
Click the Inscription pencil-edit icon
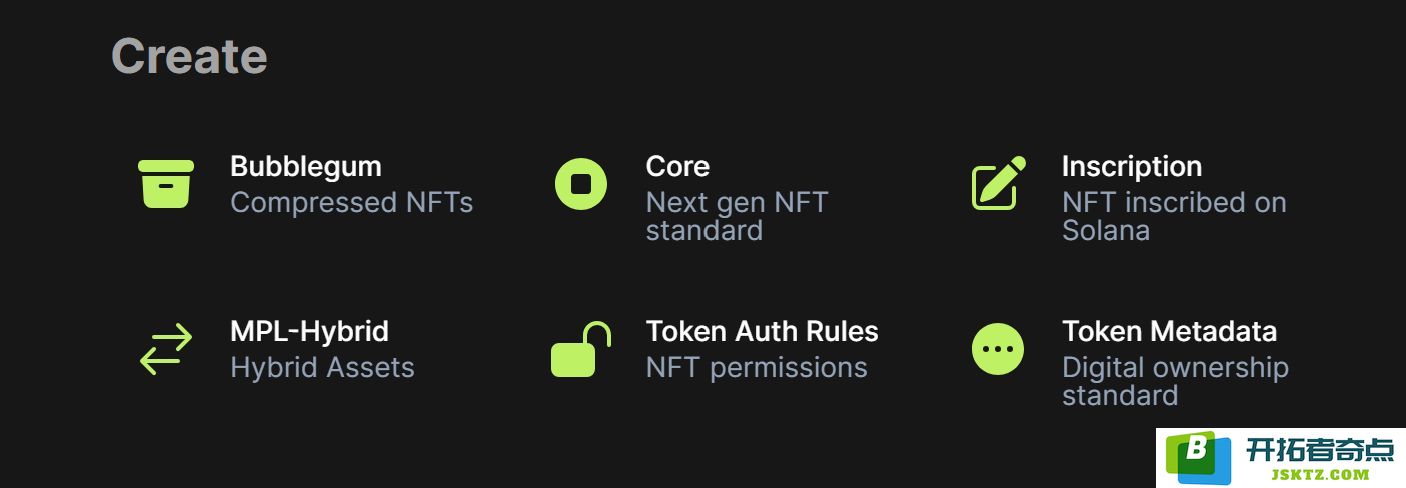(x=998, y=183)
